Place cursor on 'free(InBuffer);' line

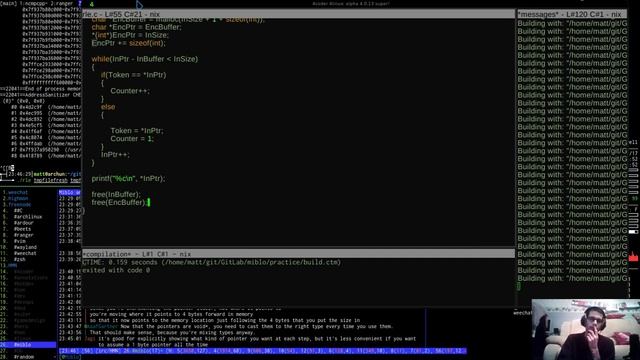(x=116, y=195)
